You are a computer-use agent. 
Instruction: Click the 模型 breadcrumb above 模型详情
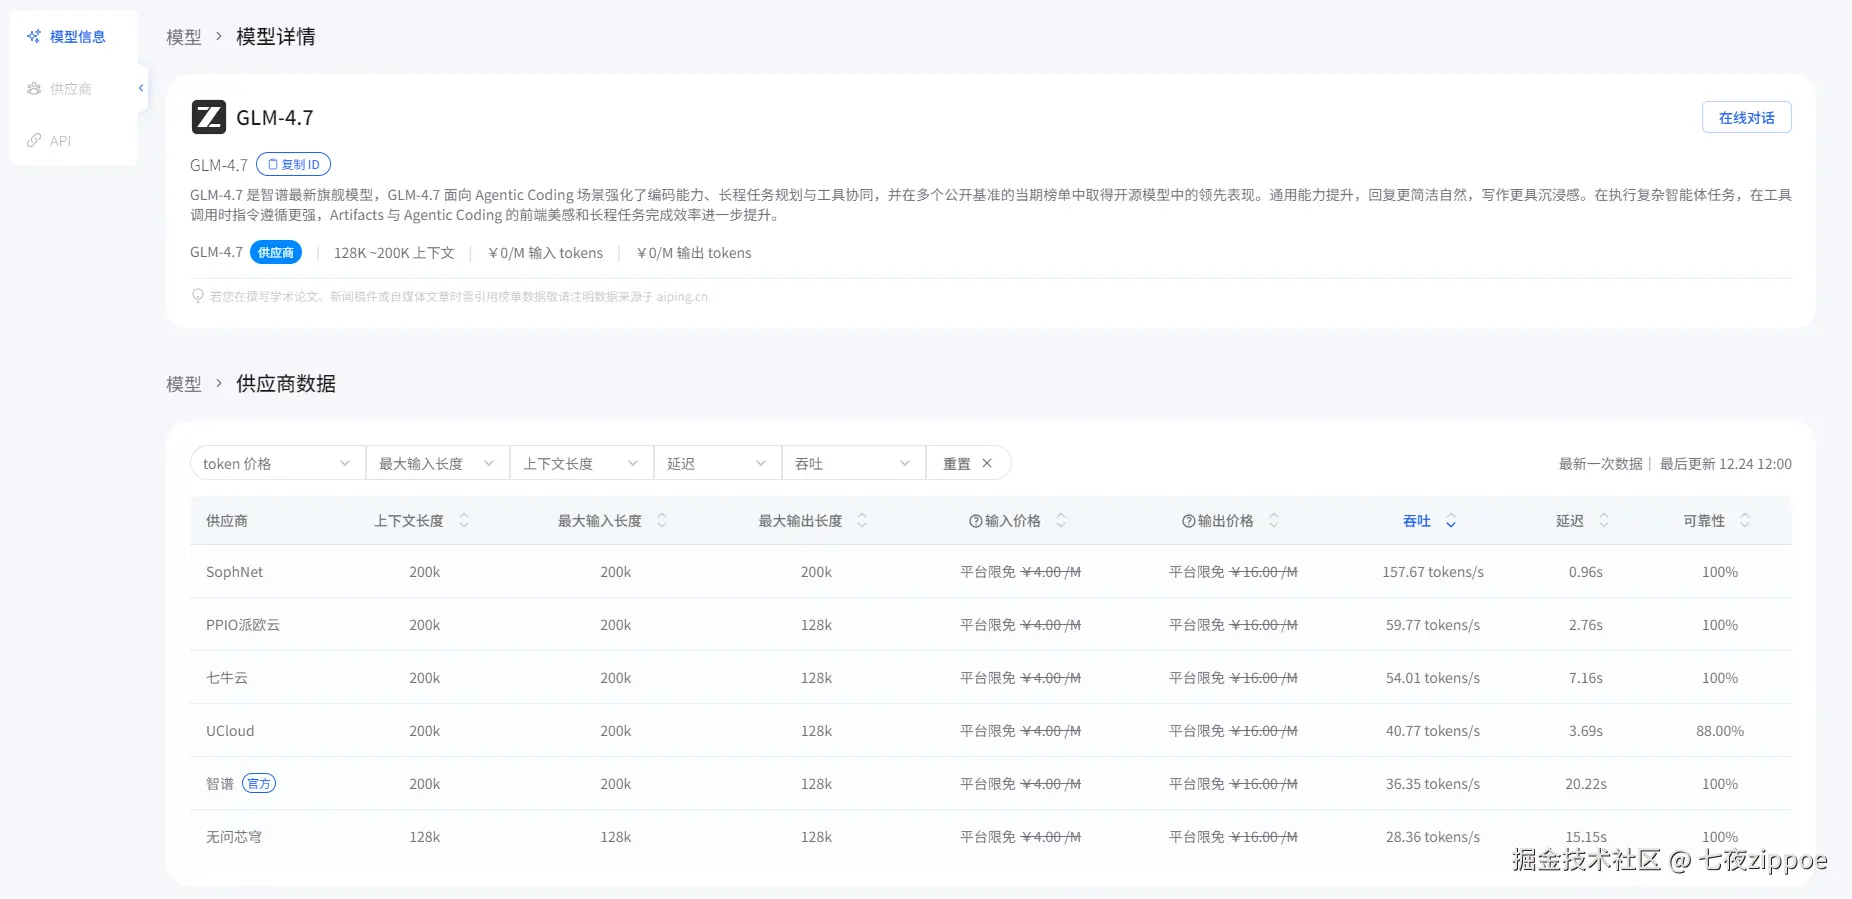tap(184, 37)
